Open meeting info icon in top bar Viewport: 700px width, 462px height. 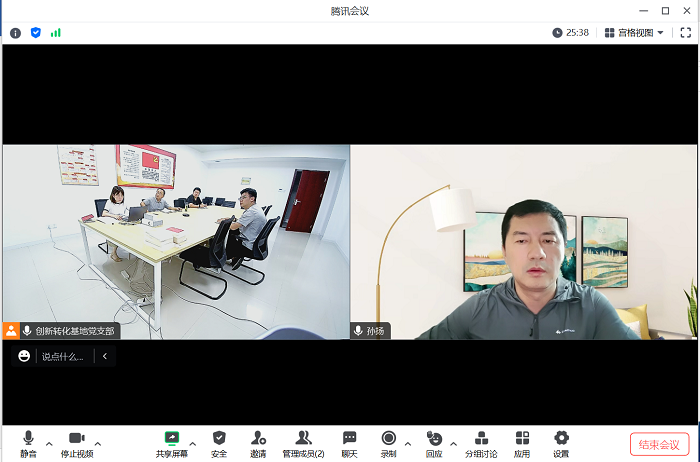tap(15, 32)
